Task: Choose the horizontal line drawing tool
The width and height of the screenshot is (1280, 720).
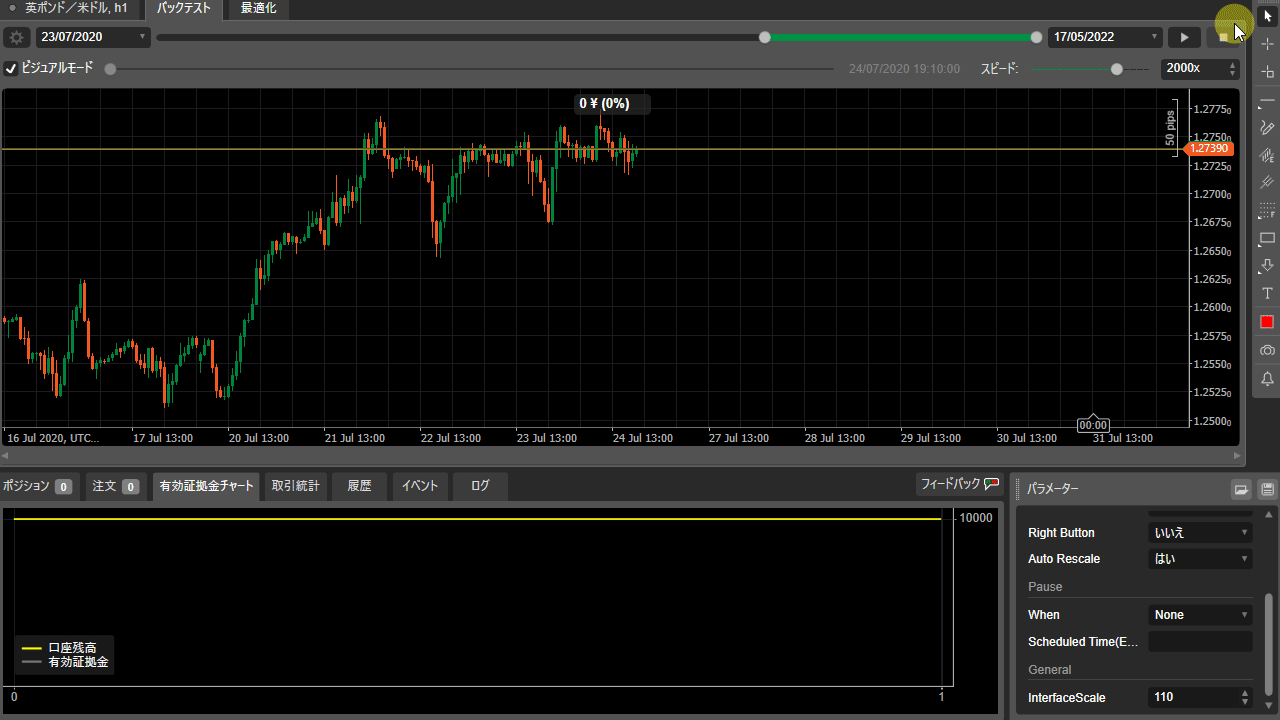Action: (1267, 101)
